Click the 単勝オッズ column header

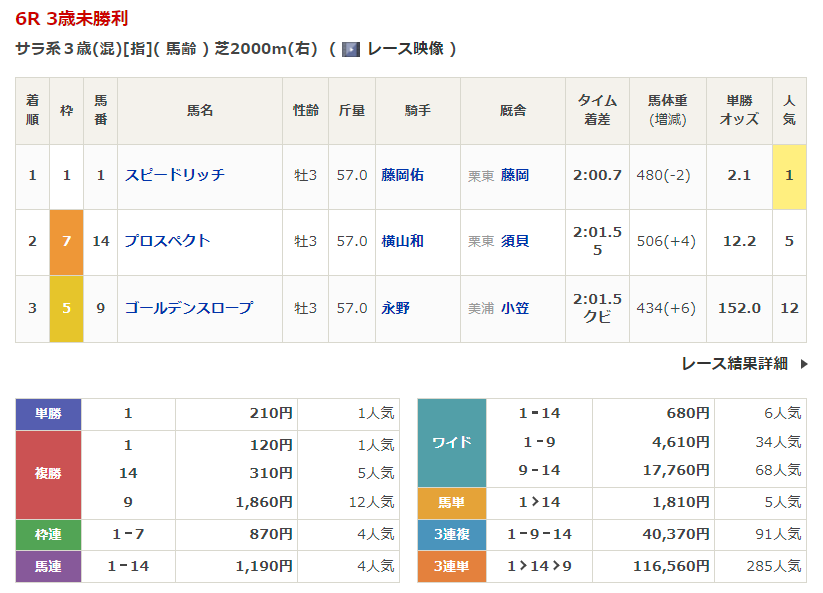coord(739,111)
